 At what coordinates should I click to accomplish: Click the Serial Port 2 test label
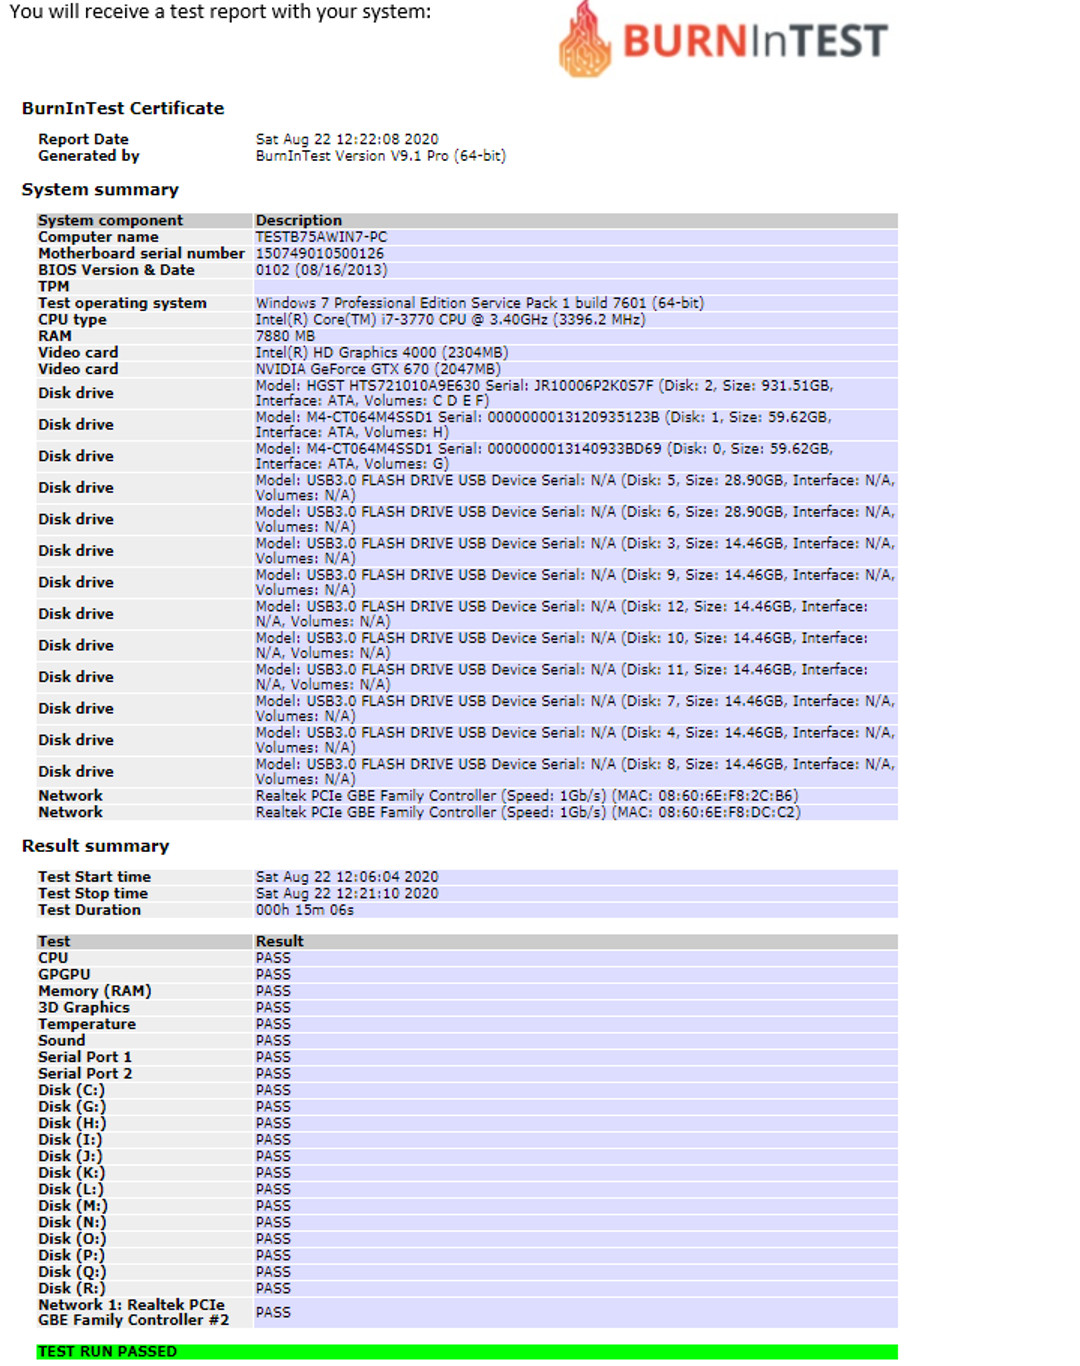[x=85, y=1074]
